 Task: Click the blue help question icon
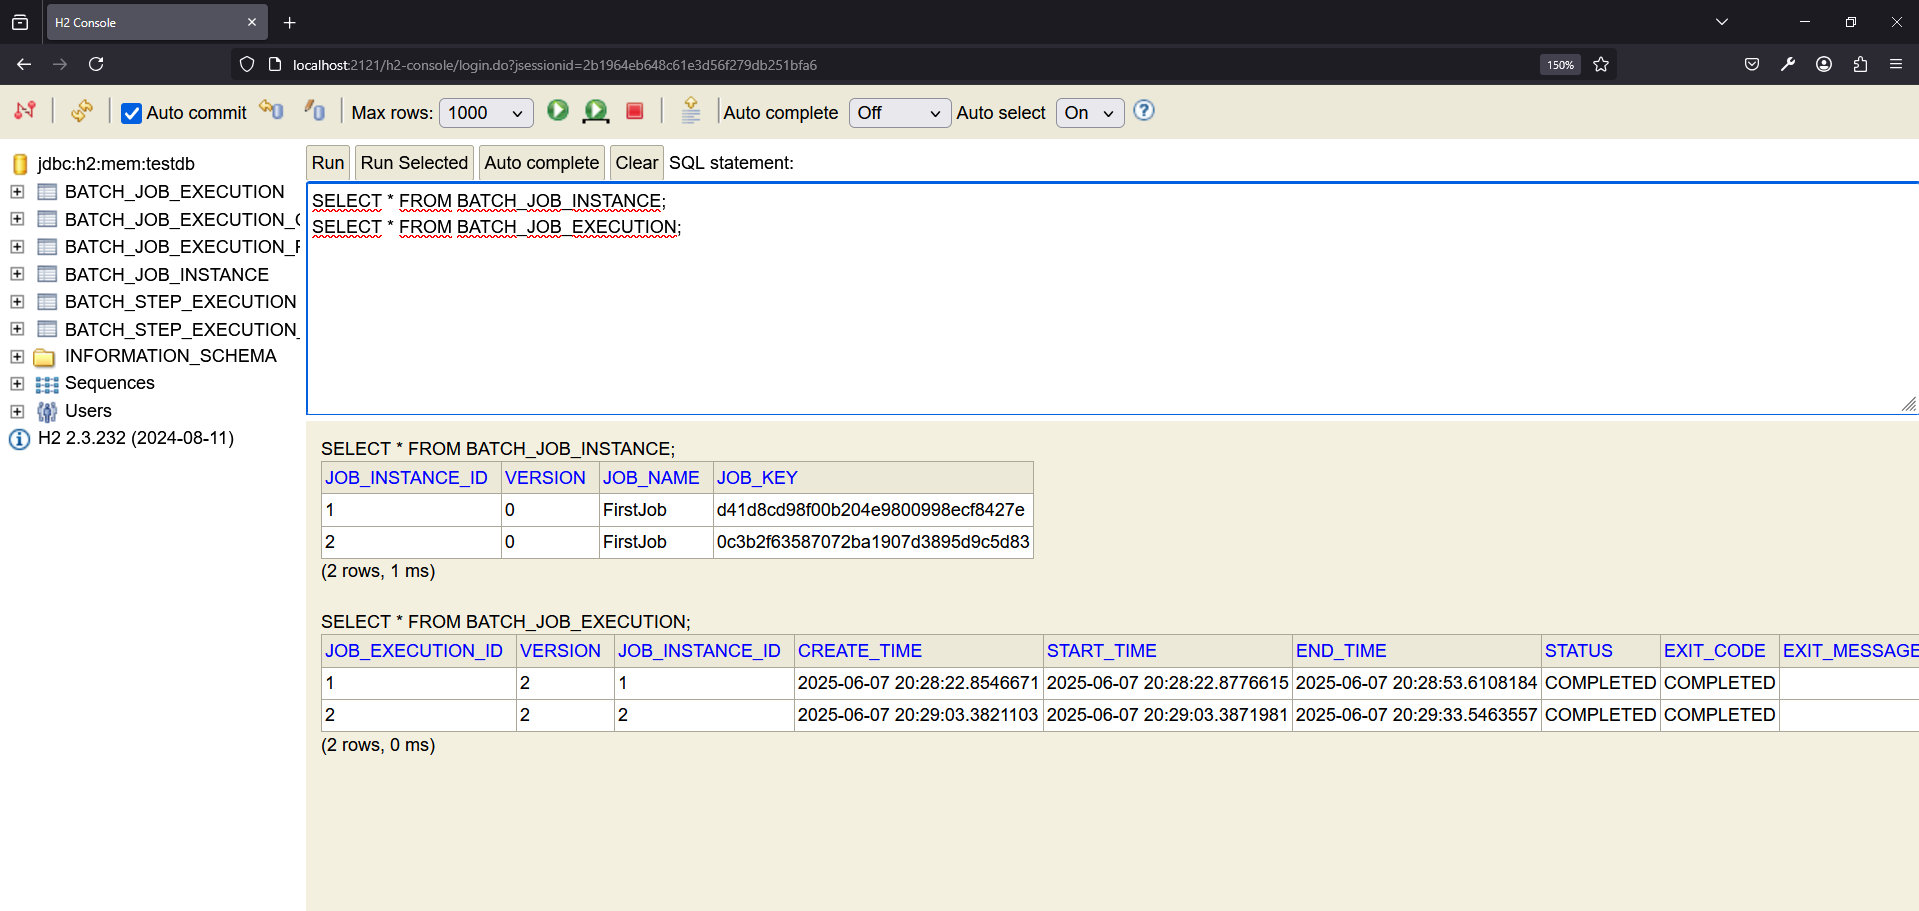click(x=1144, y=110)
